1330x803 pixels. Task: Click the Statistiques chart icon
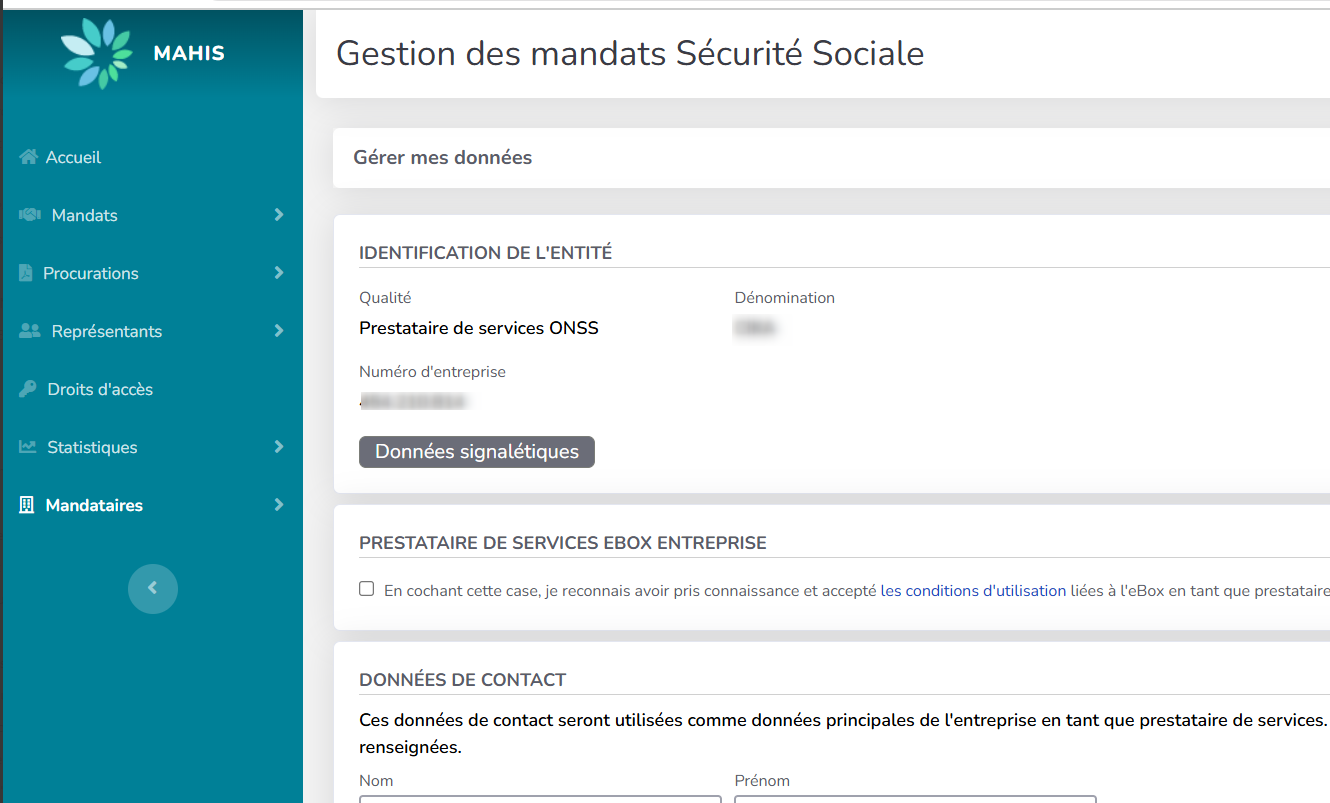(x=28, y=447)
